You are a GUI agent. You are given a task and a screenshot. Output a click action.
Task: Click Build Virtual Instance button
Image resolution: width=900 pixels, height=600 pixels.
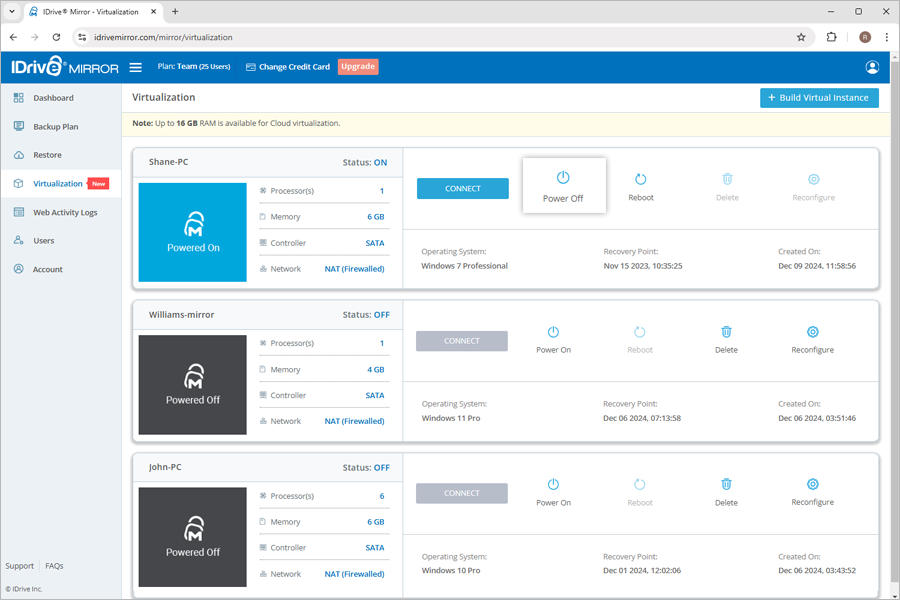click(x=819, y=98)
